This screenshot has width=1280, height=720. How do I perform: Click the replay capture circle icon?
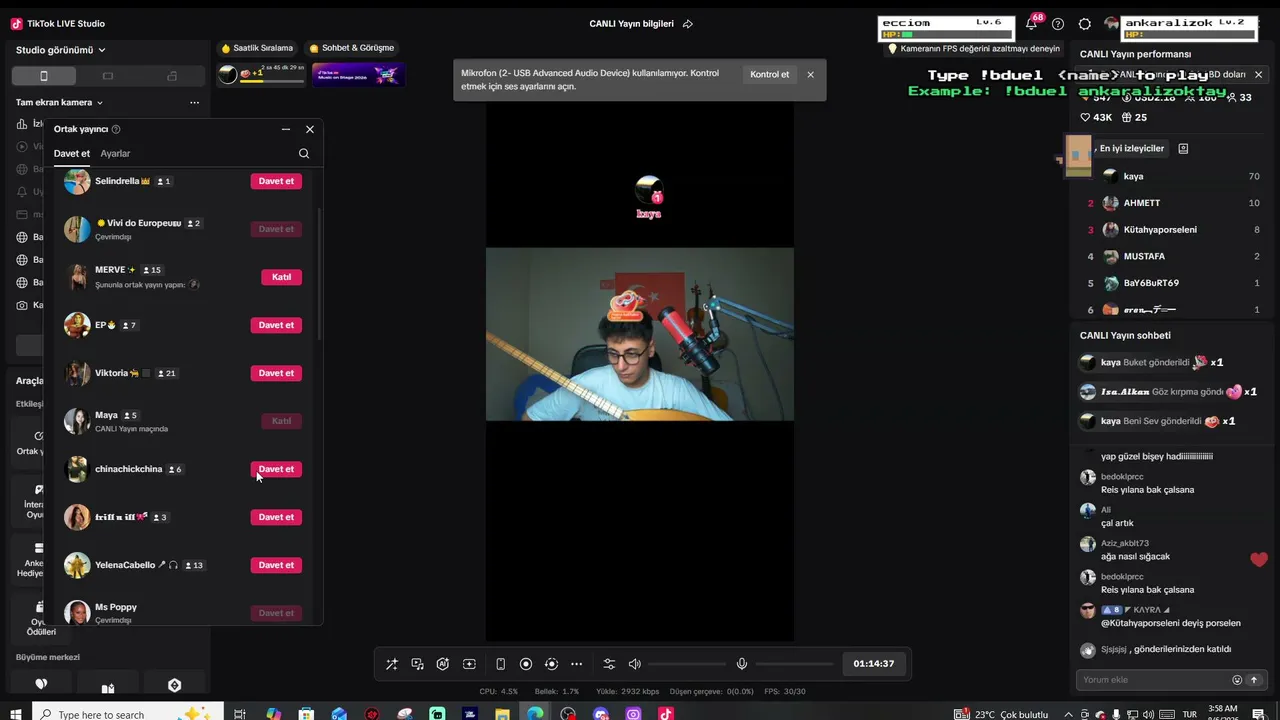coord(551,664)
